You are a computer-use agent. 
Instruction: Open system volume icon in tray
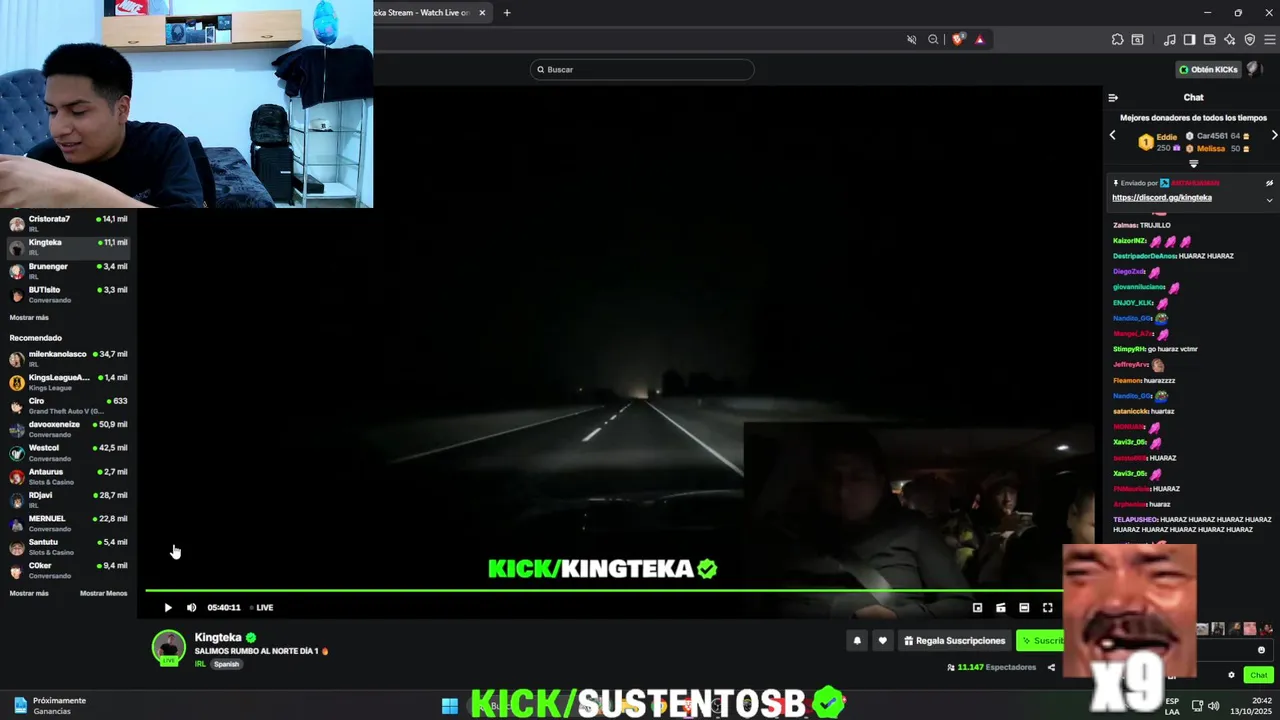point(1213,705)
